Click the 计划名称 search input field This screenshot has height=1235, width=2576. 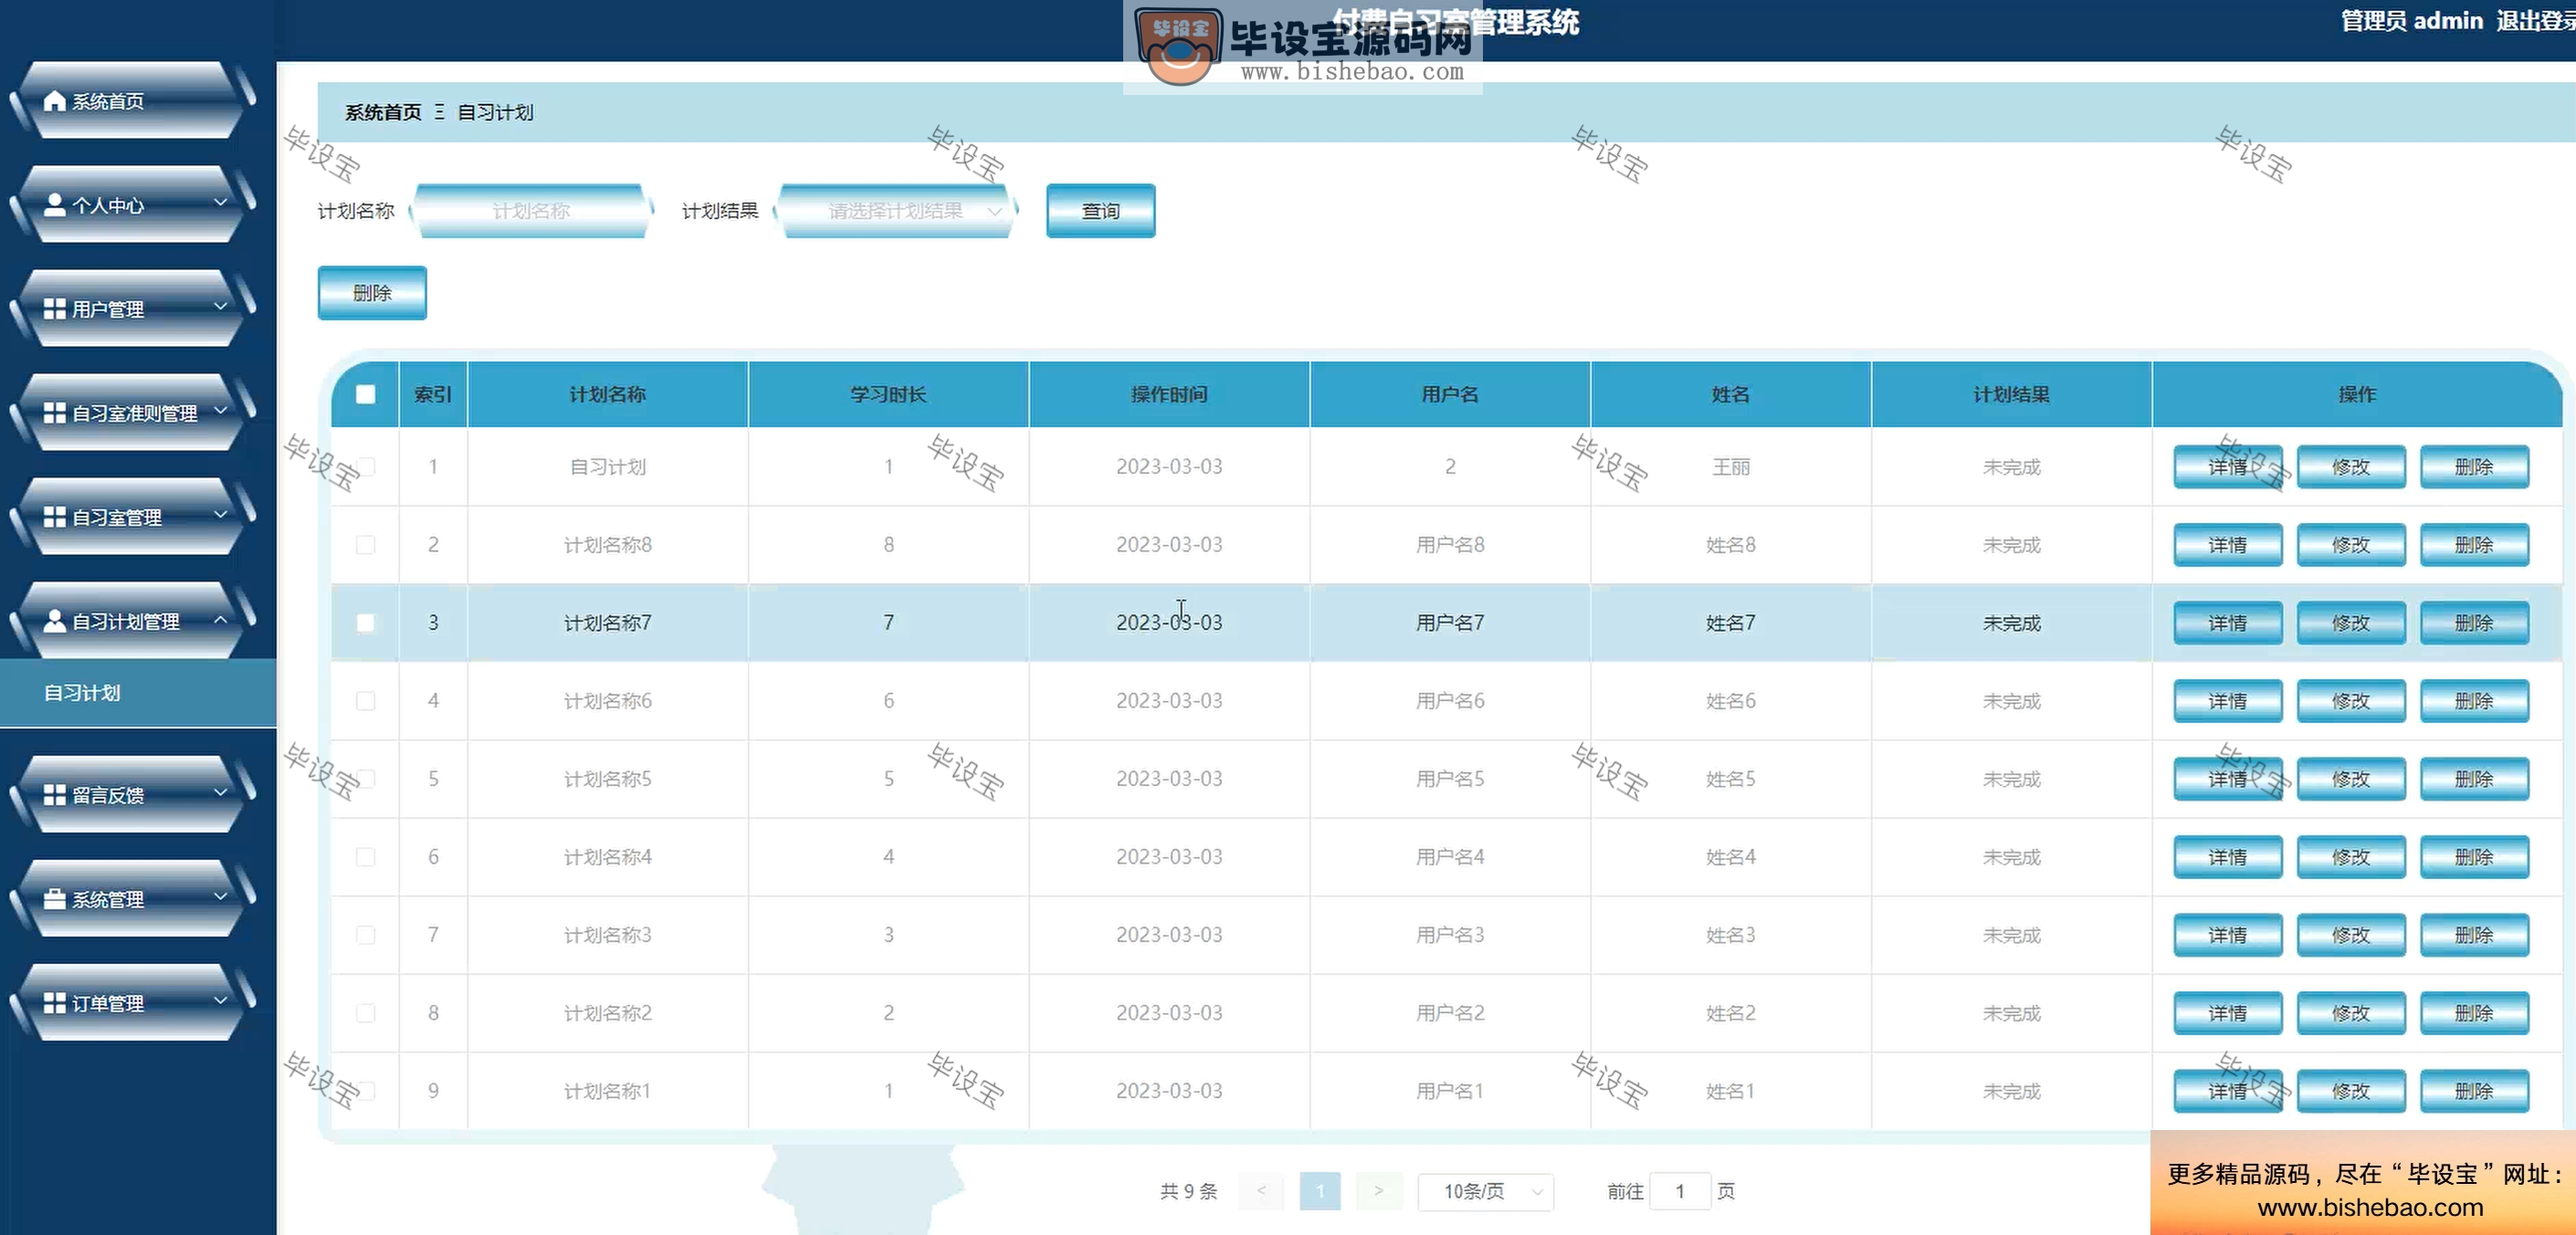coord(532,211)
